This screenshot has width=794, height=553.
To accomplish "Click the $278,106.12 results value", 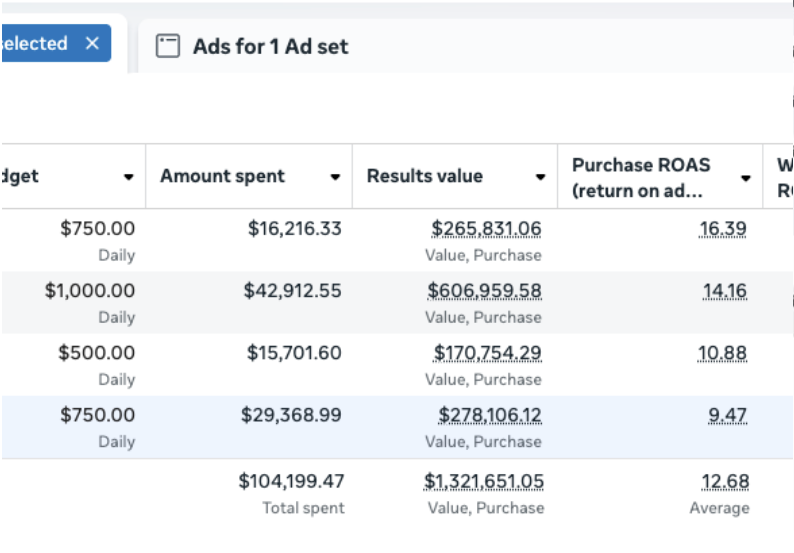I will point(490,415).
